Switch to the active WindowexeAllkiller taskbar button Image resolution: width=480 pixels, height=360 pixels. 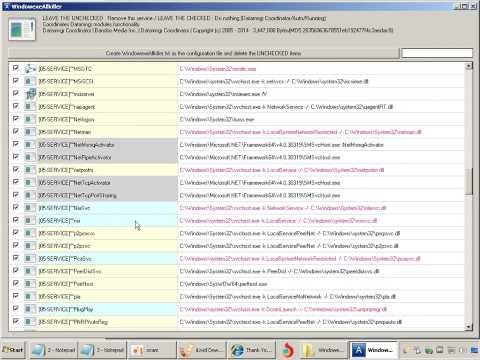point(373,350)
